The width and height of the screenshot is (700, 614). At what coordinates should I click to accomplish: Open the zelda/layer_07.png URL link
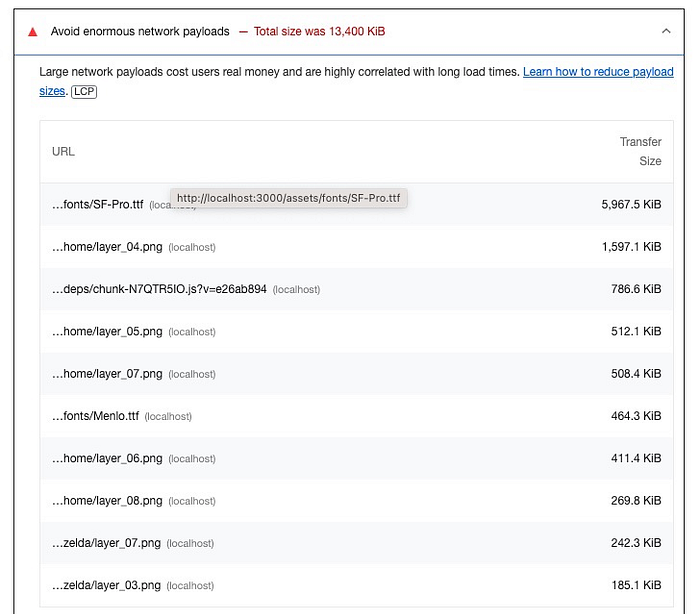[106, 543]
